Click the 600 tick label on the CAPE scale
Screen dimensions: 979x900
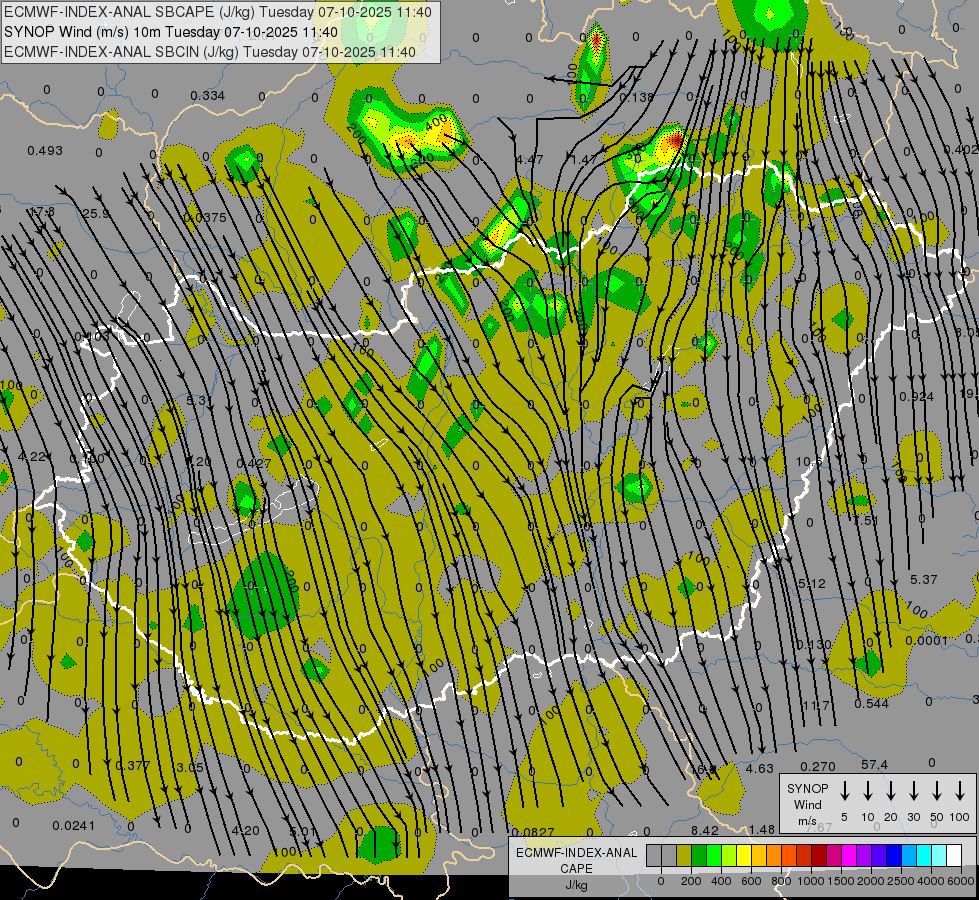[751, 881]
